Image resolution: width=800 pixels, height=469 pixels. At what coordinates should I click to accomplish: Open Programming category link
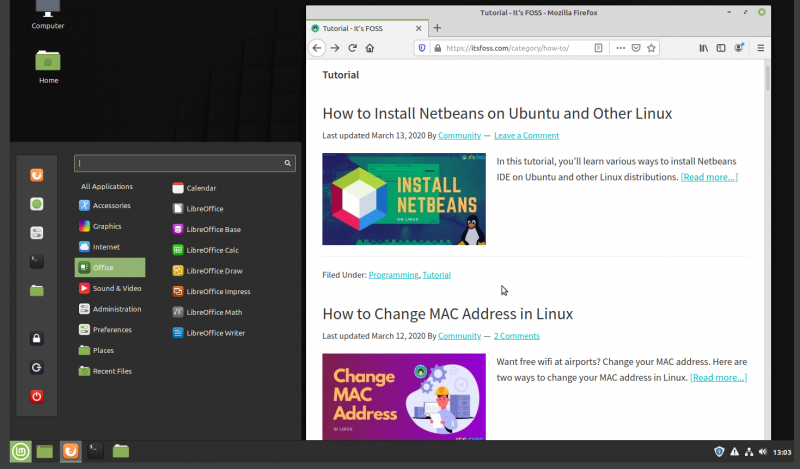click(x=393, y=275)
